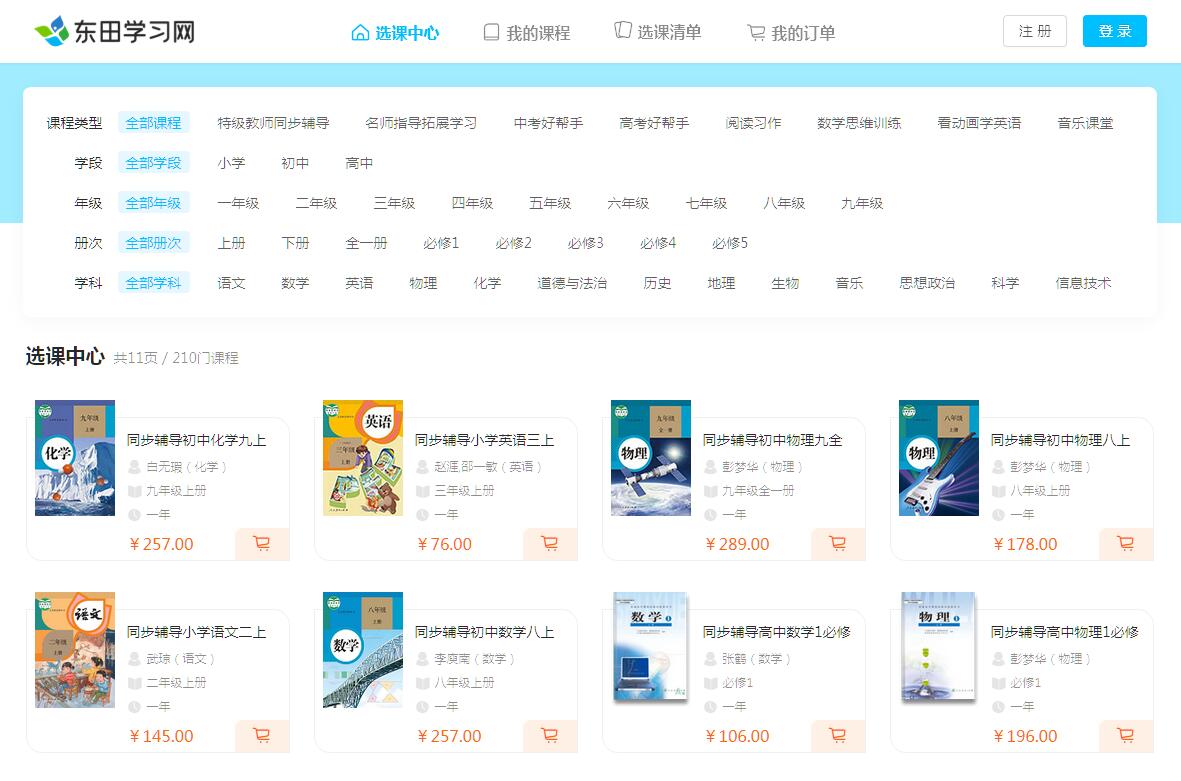Select 小学 in the 学段 filter
1181x781 pixels.
click(x=231, y=163)
